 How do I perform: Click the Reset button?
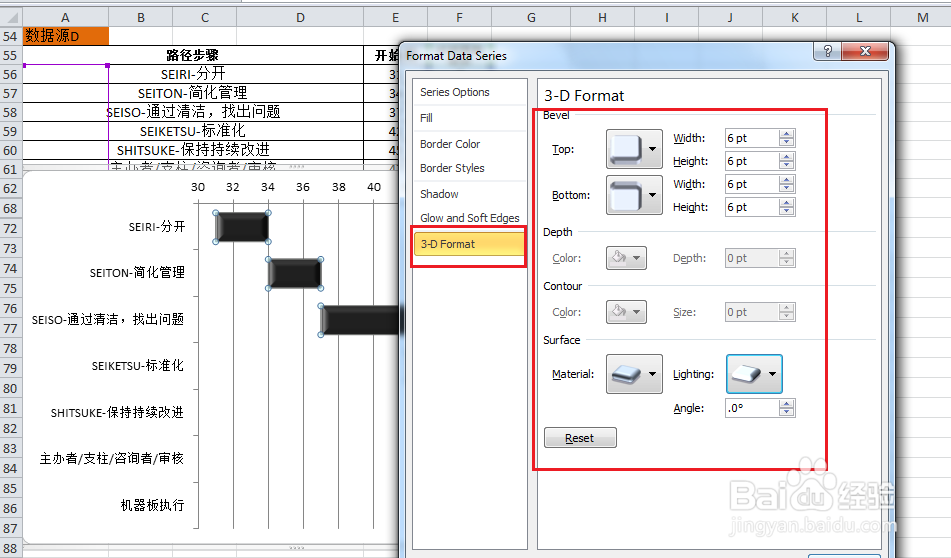(x=580, y=438)
